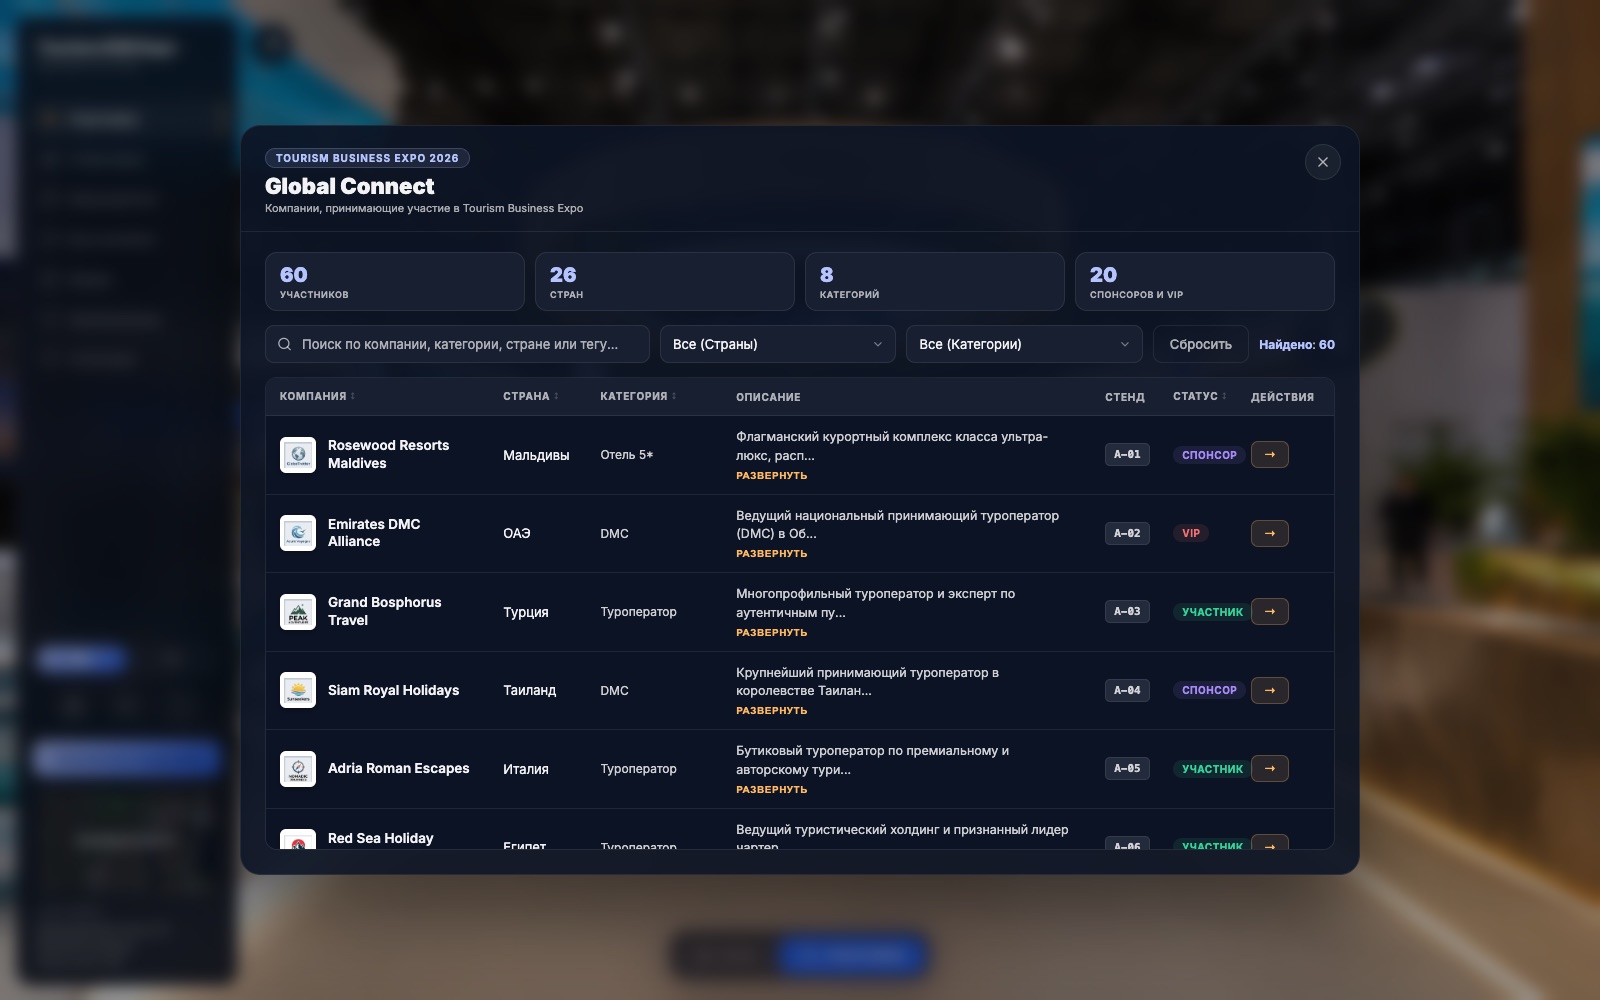Open Emirates DMC Alliance arrow action
The height and width of the screenshot is (1000, 1600).
(1269, 533)
